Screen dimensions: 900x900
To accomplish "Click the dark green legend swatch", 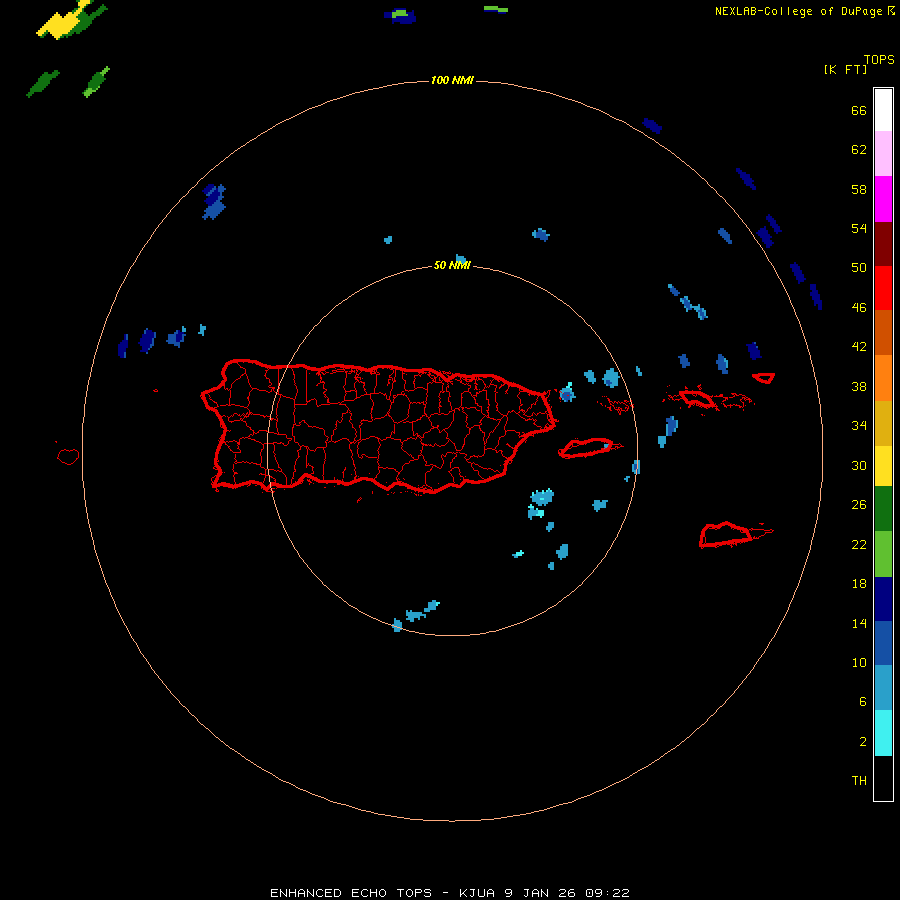I will pos(883,509).
